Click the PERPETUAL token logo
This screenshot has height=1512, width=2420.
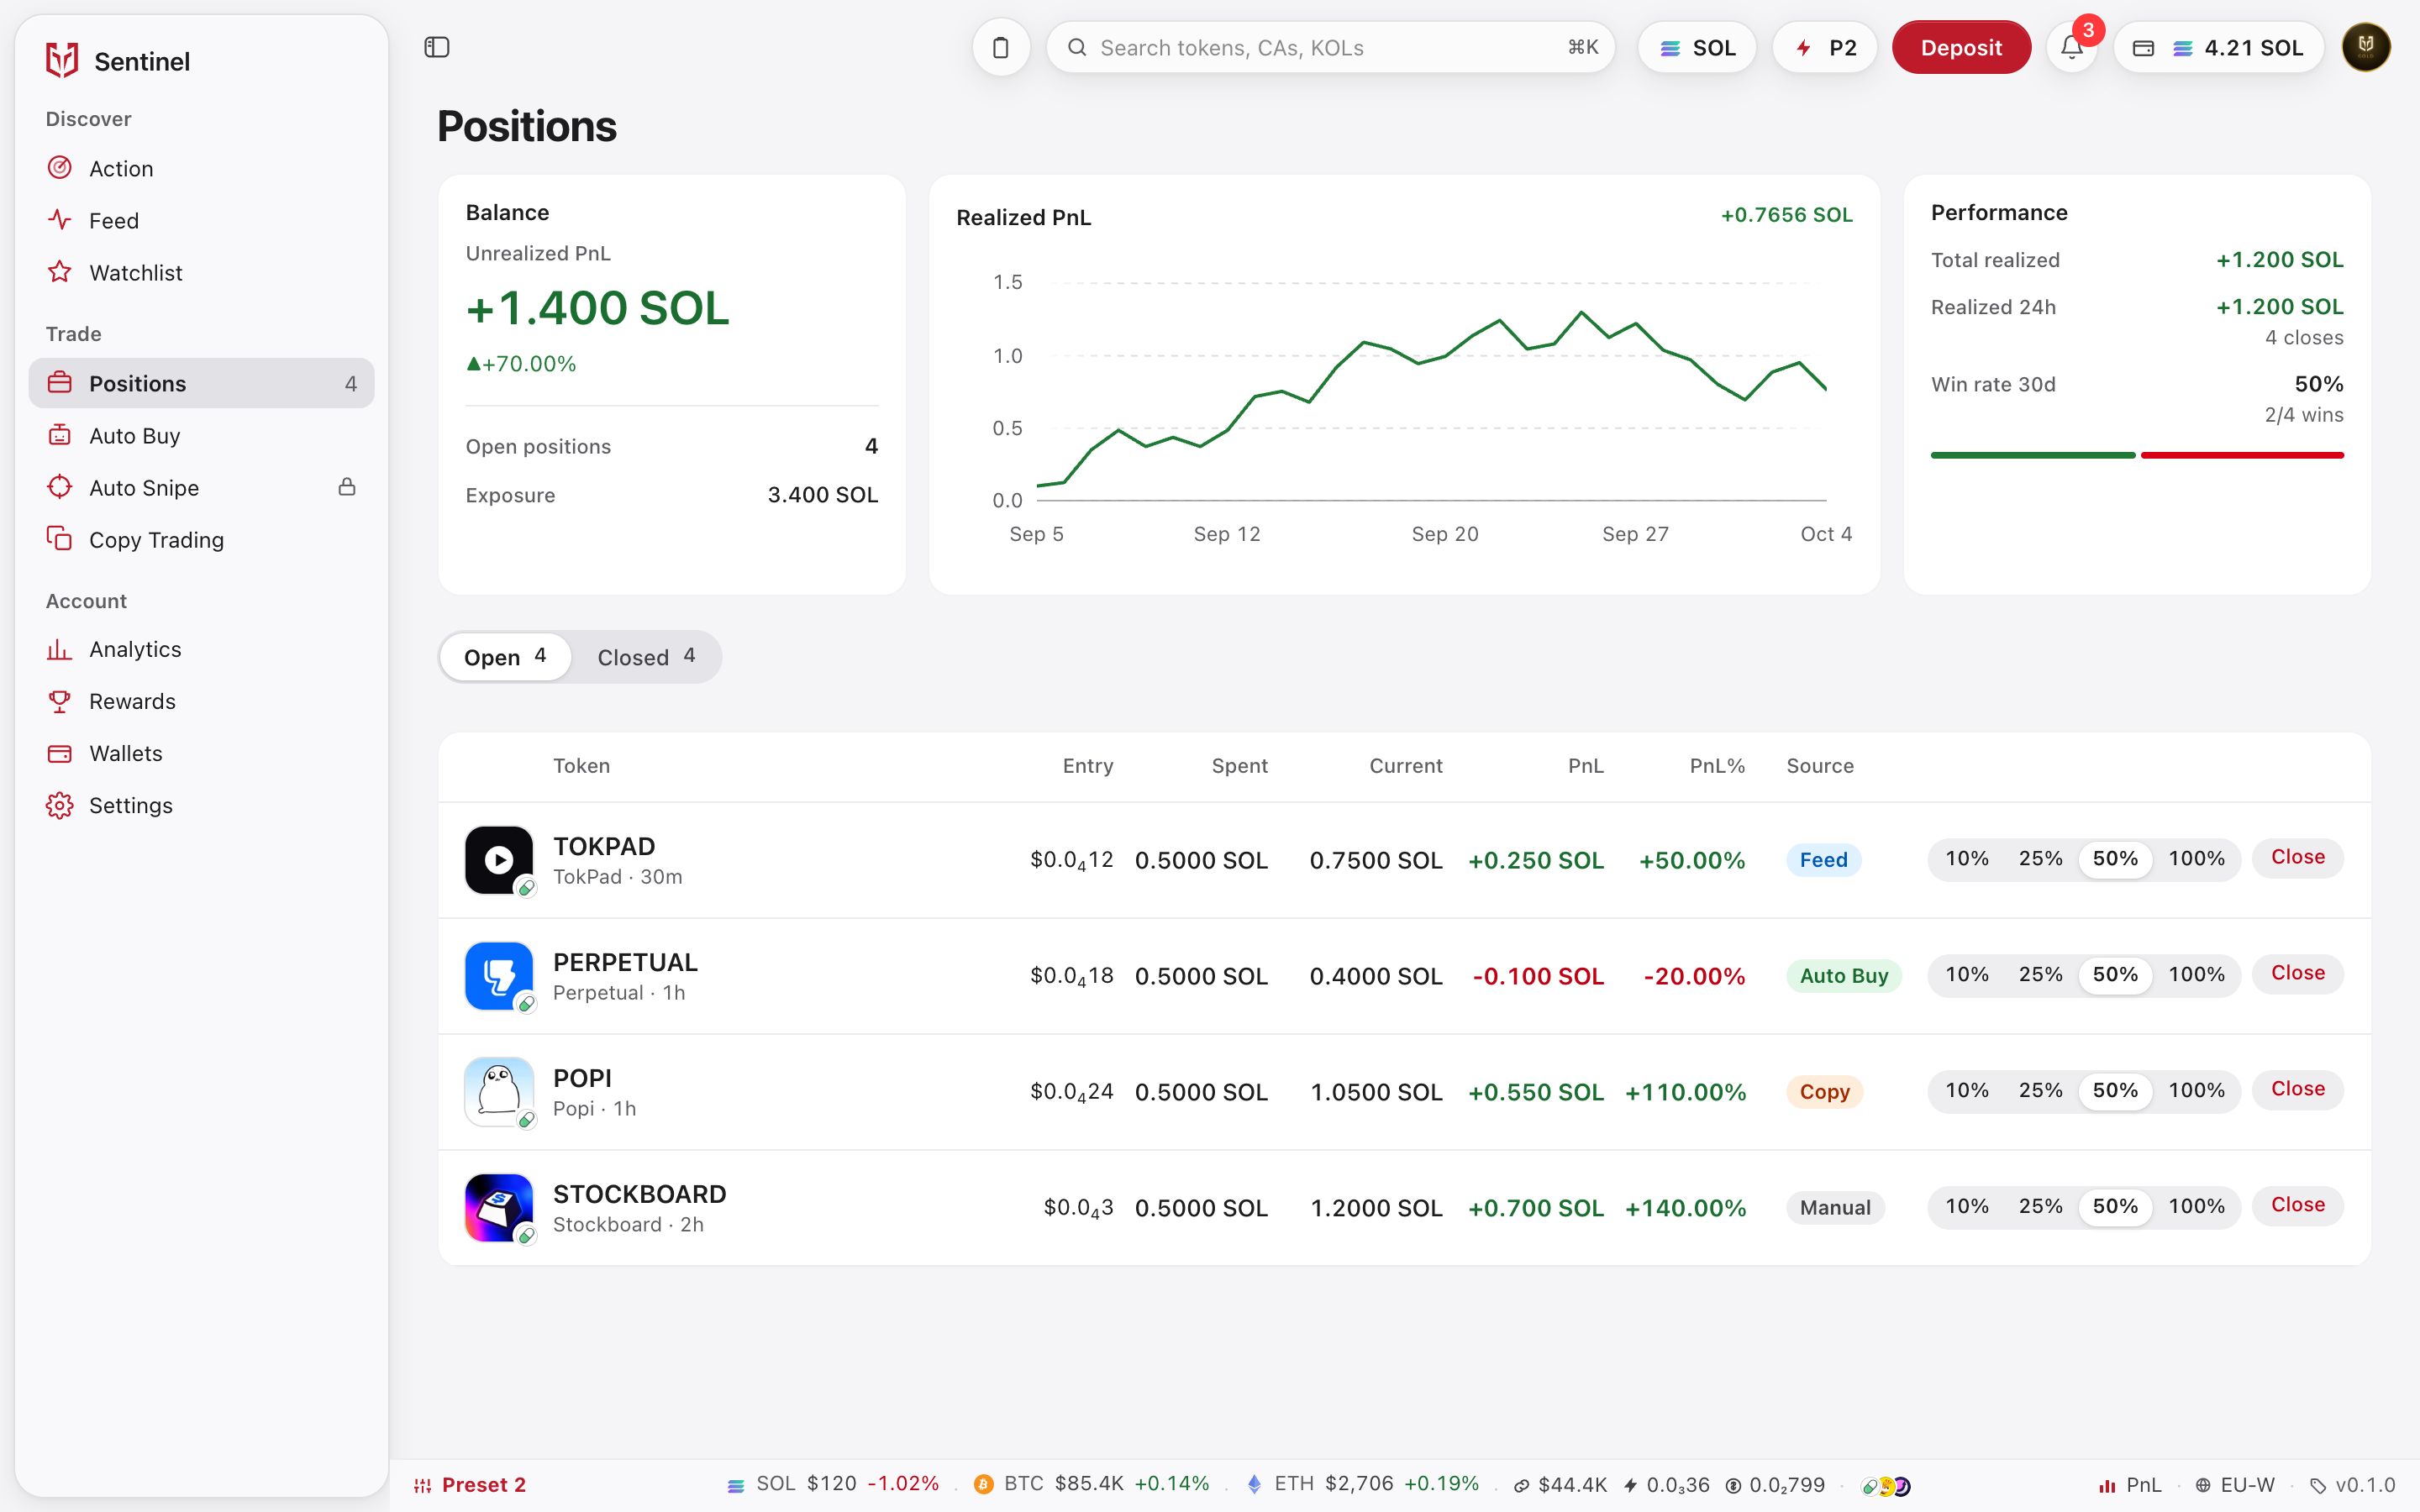point(499,976)
